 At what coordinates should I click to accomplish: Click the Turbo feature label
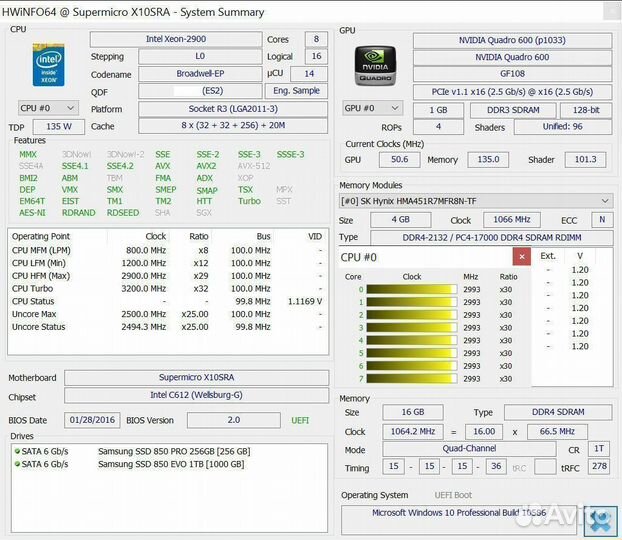coord(250,201)
